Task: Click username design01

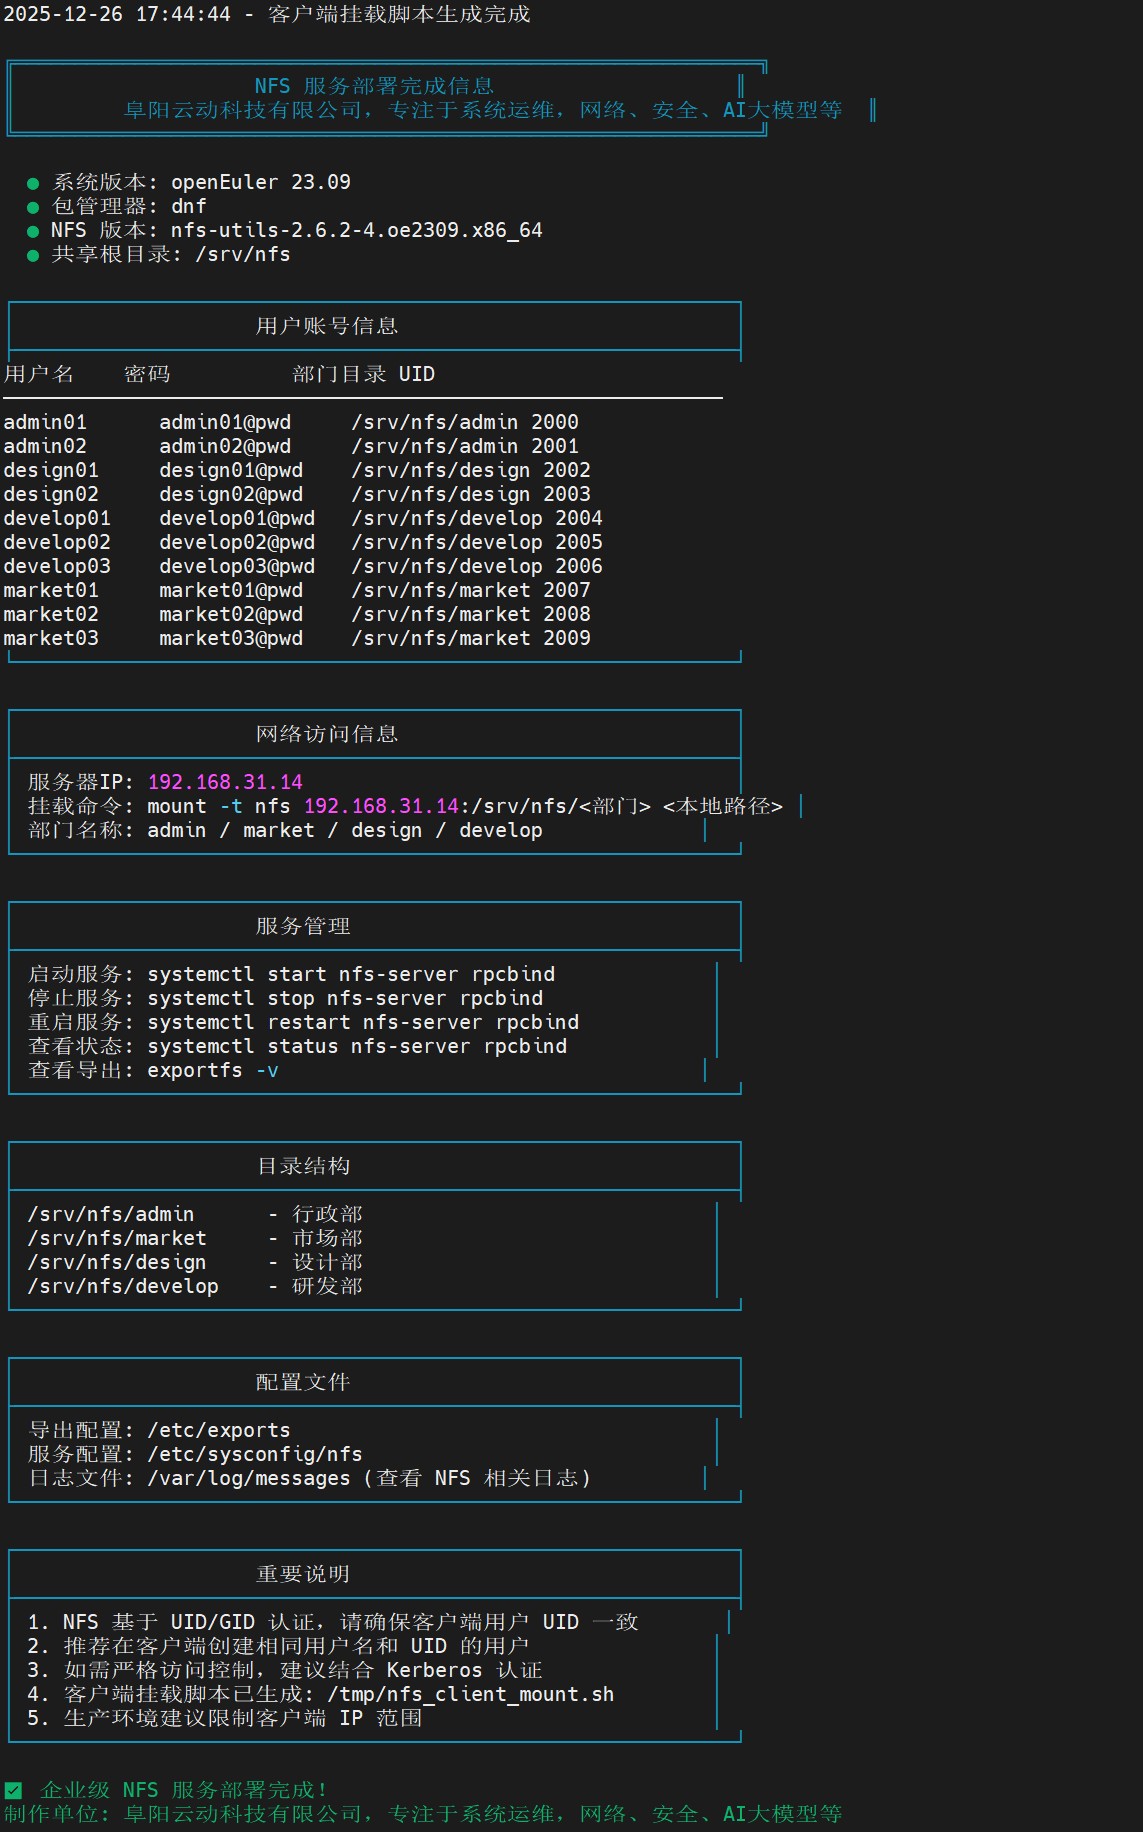Action: [x=51, y=470]
